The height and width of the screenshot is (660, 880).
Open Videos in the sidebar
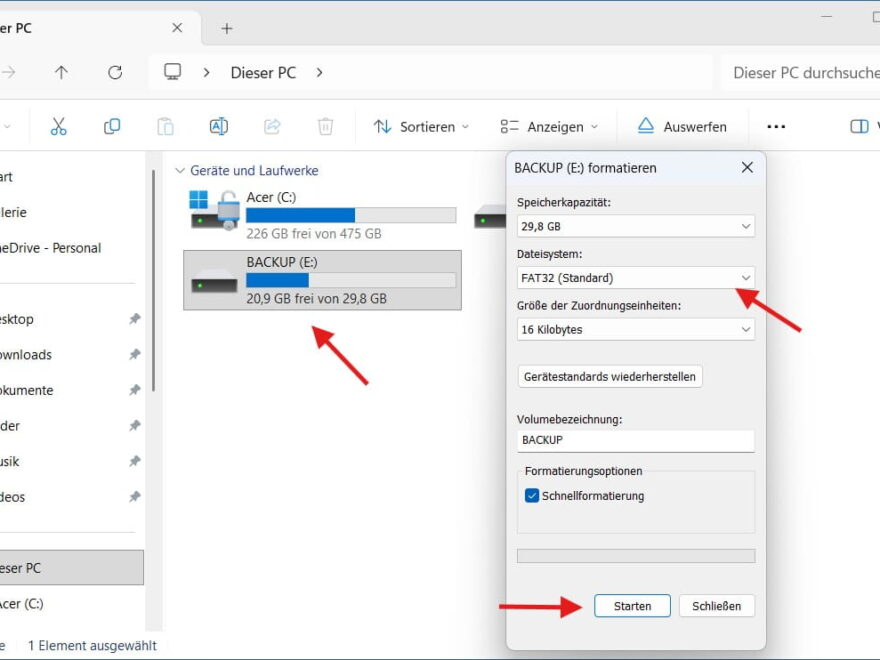tap(12, 497)
